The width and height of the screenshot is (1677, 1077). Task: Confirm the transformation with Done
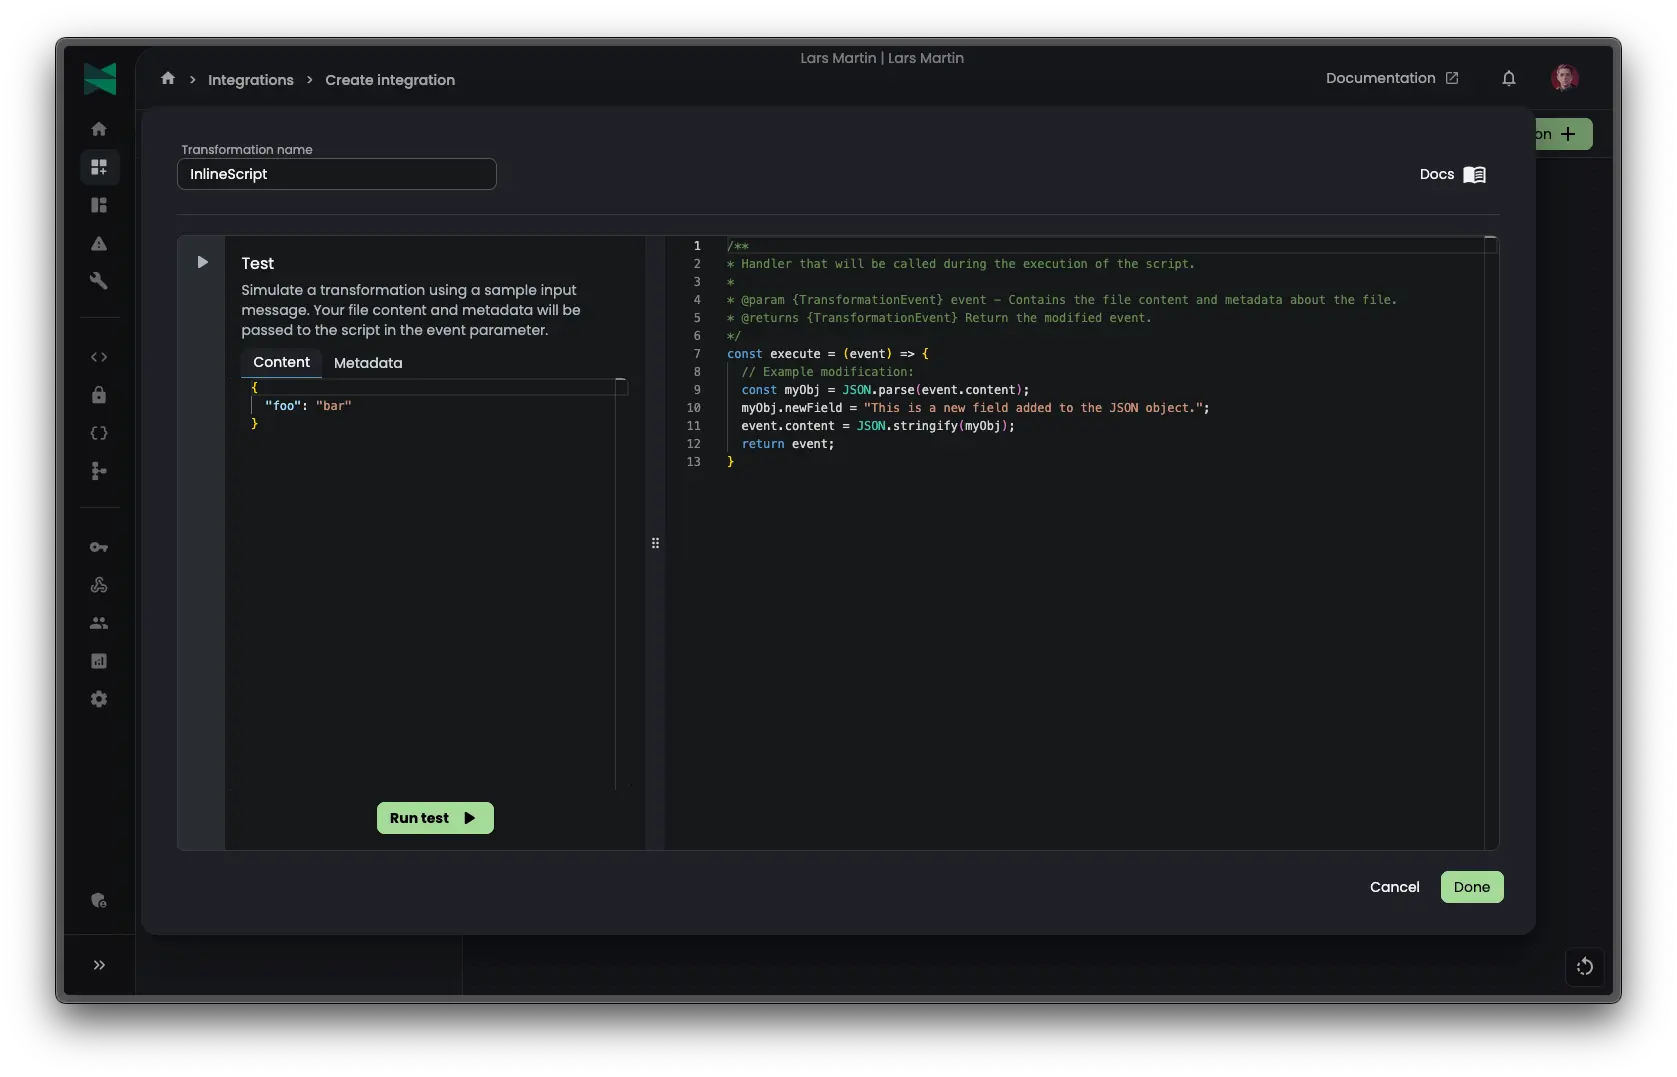pos(1471,887)
